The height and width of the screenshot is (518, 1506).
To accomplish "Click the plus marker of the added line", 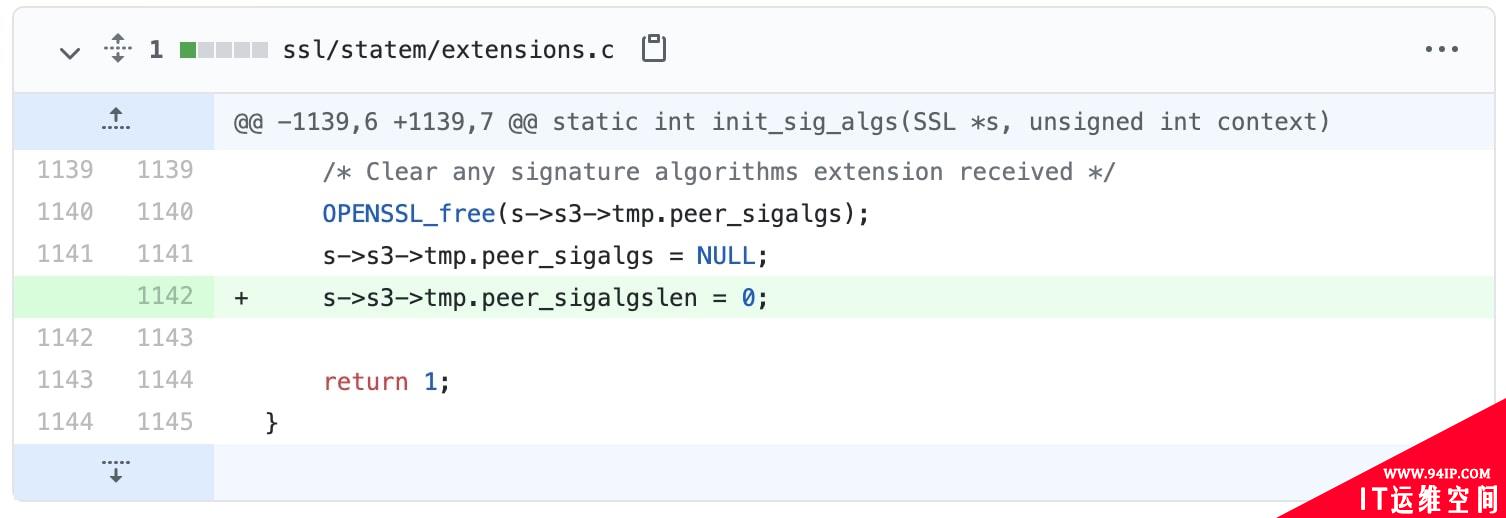I will tap(241, 298).
